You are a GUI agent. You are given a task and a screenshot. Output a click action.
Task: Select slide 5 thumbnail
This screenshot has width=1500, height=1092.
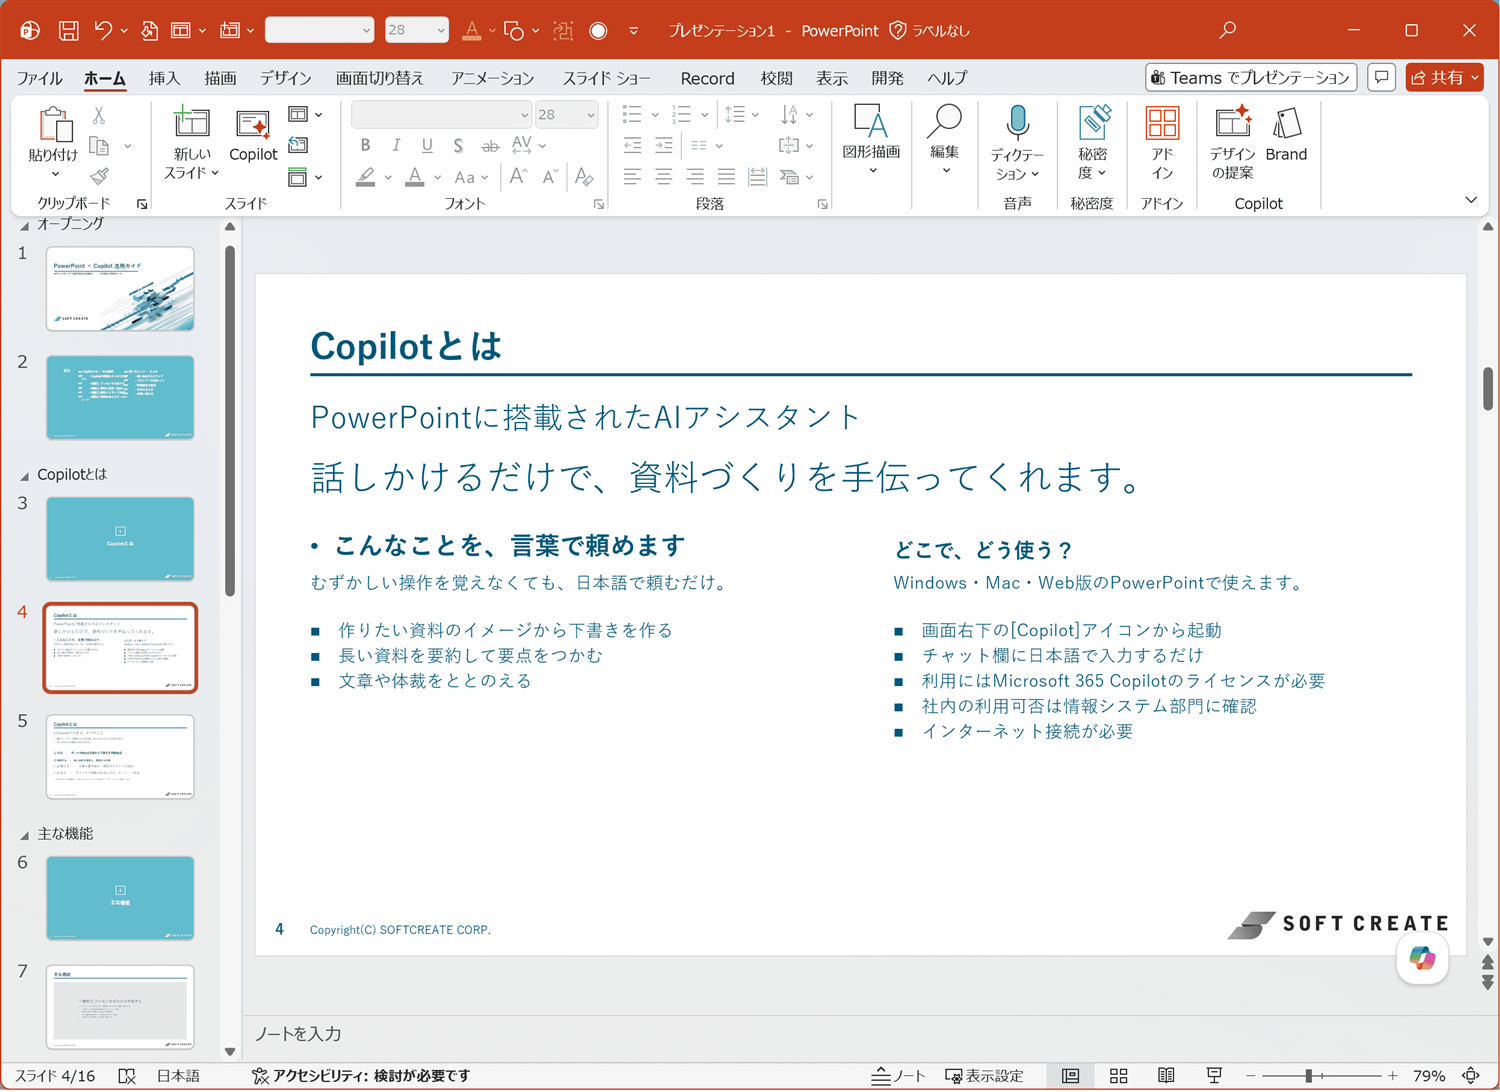click(x=120, y=757)
